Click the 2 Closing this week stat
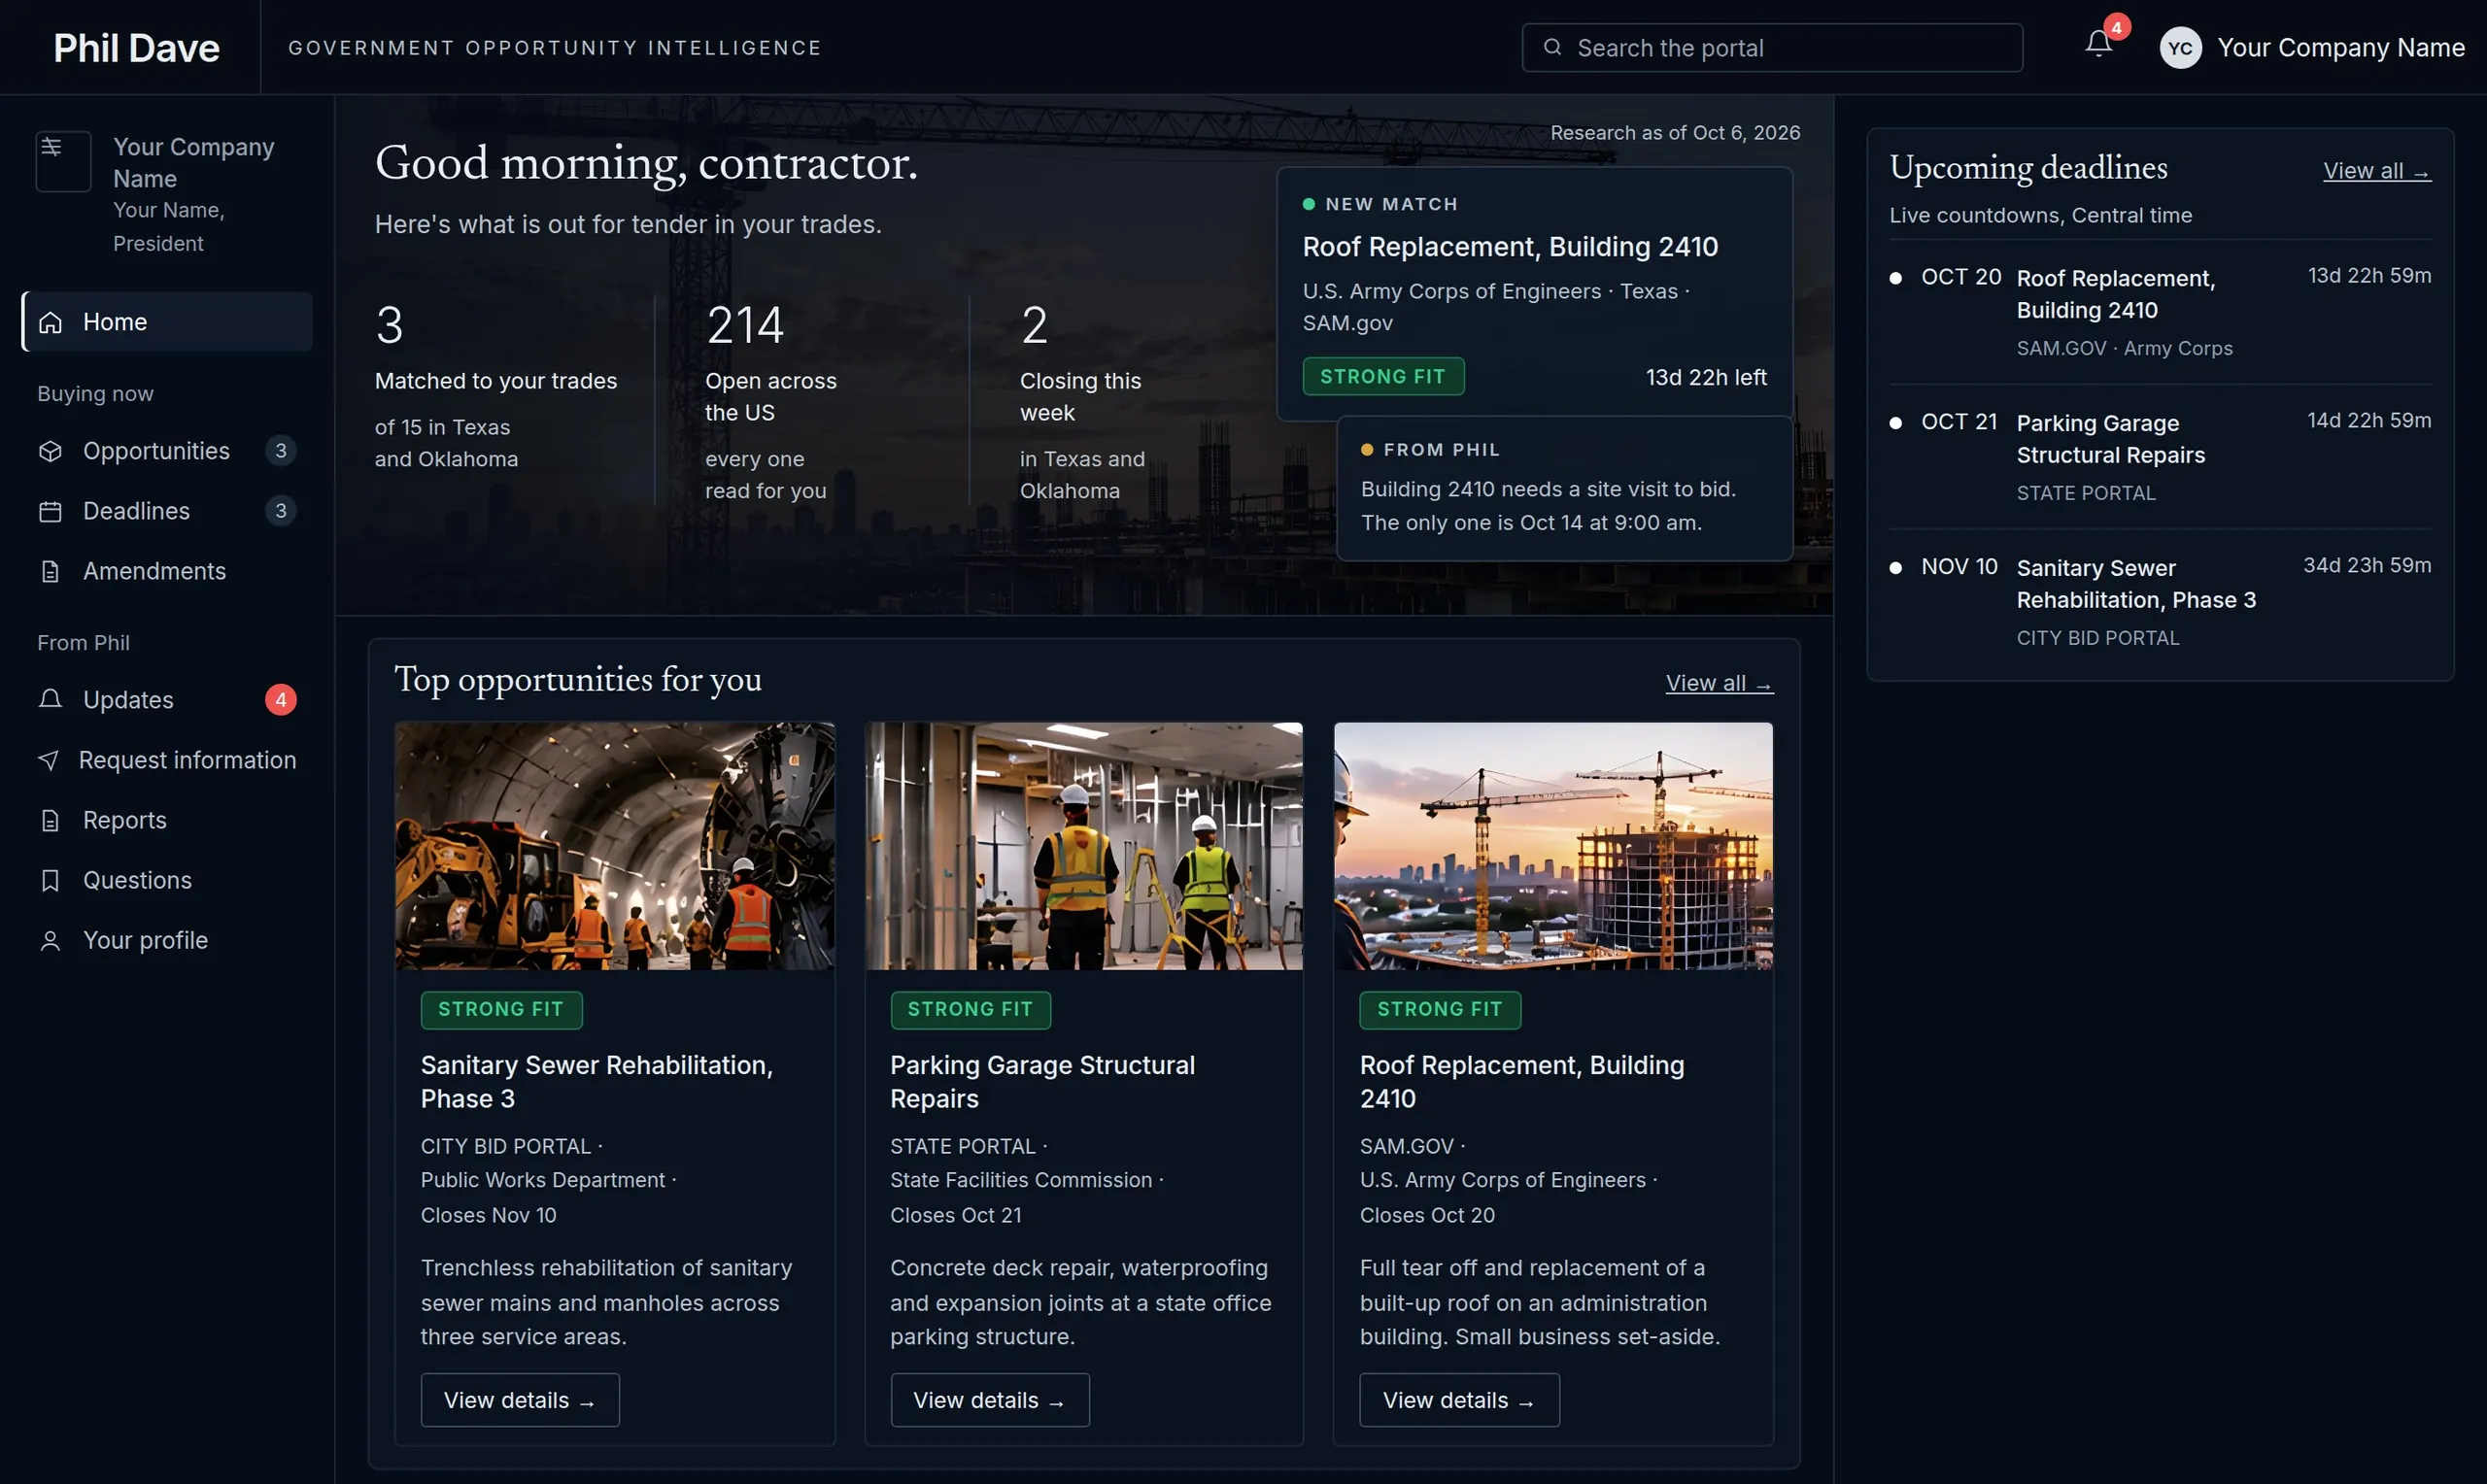This screenshot has width=2487, height=1484. pyautogui.click(x=1084, y=400)
